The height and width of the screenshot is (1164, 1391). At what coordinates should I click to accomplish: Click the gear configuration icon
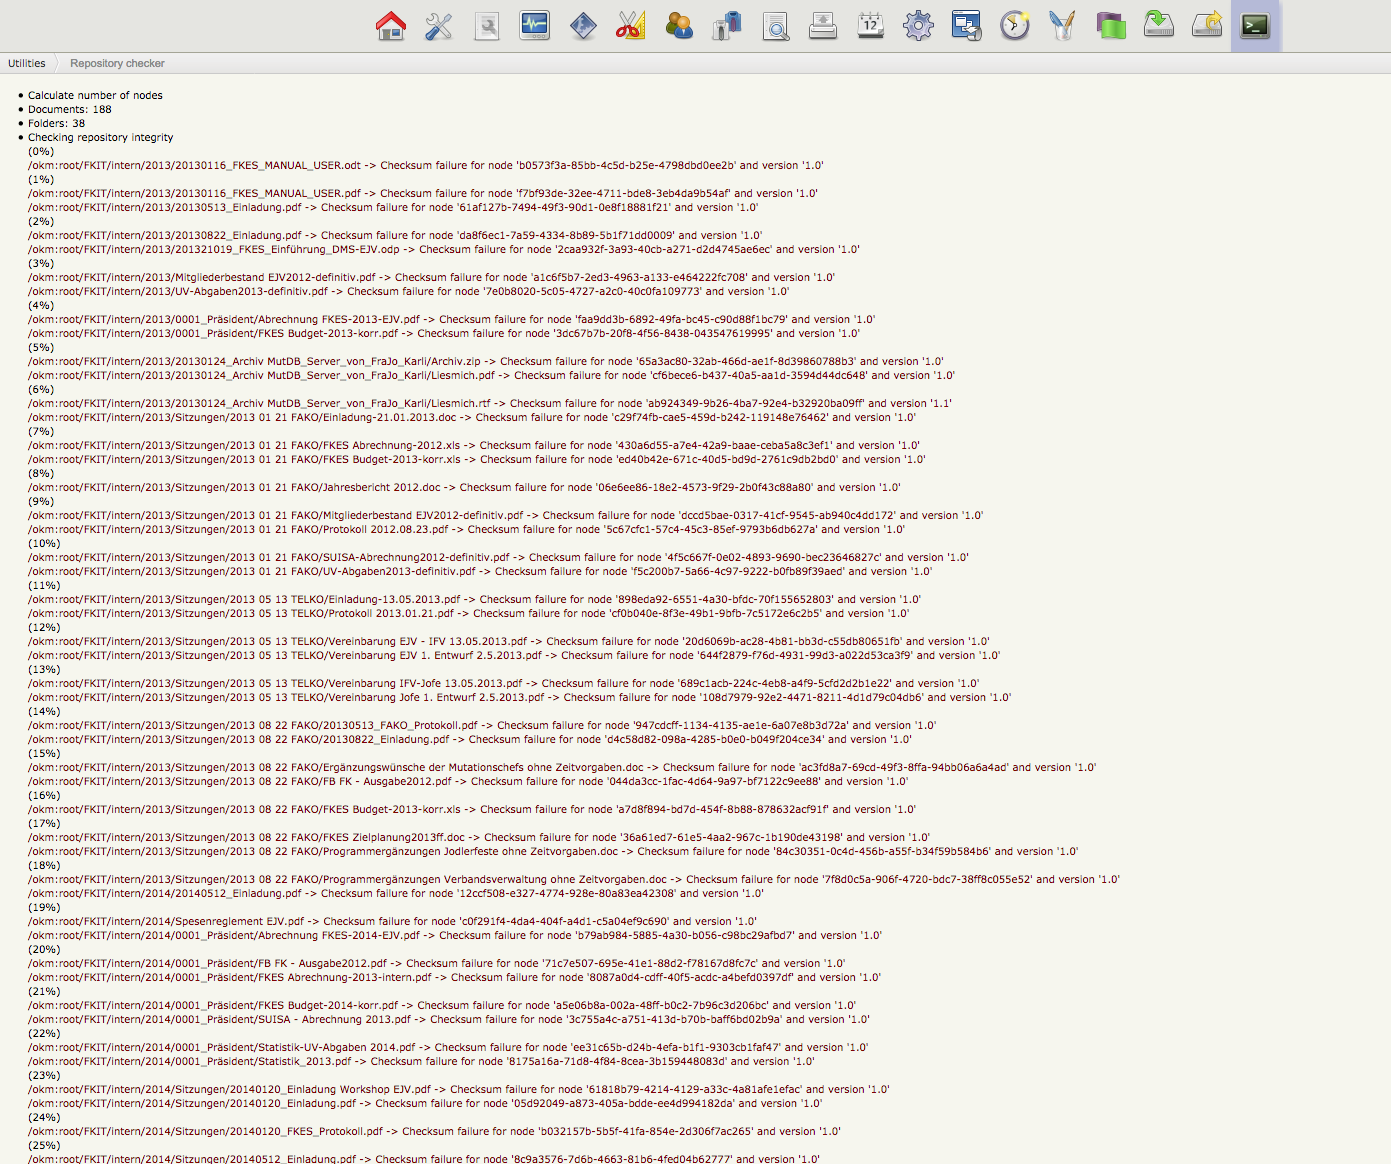pos(918,26)
